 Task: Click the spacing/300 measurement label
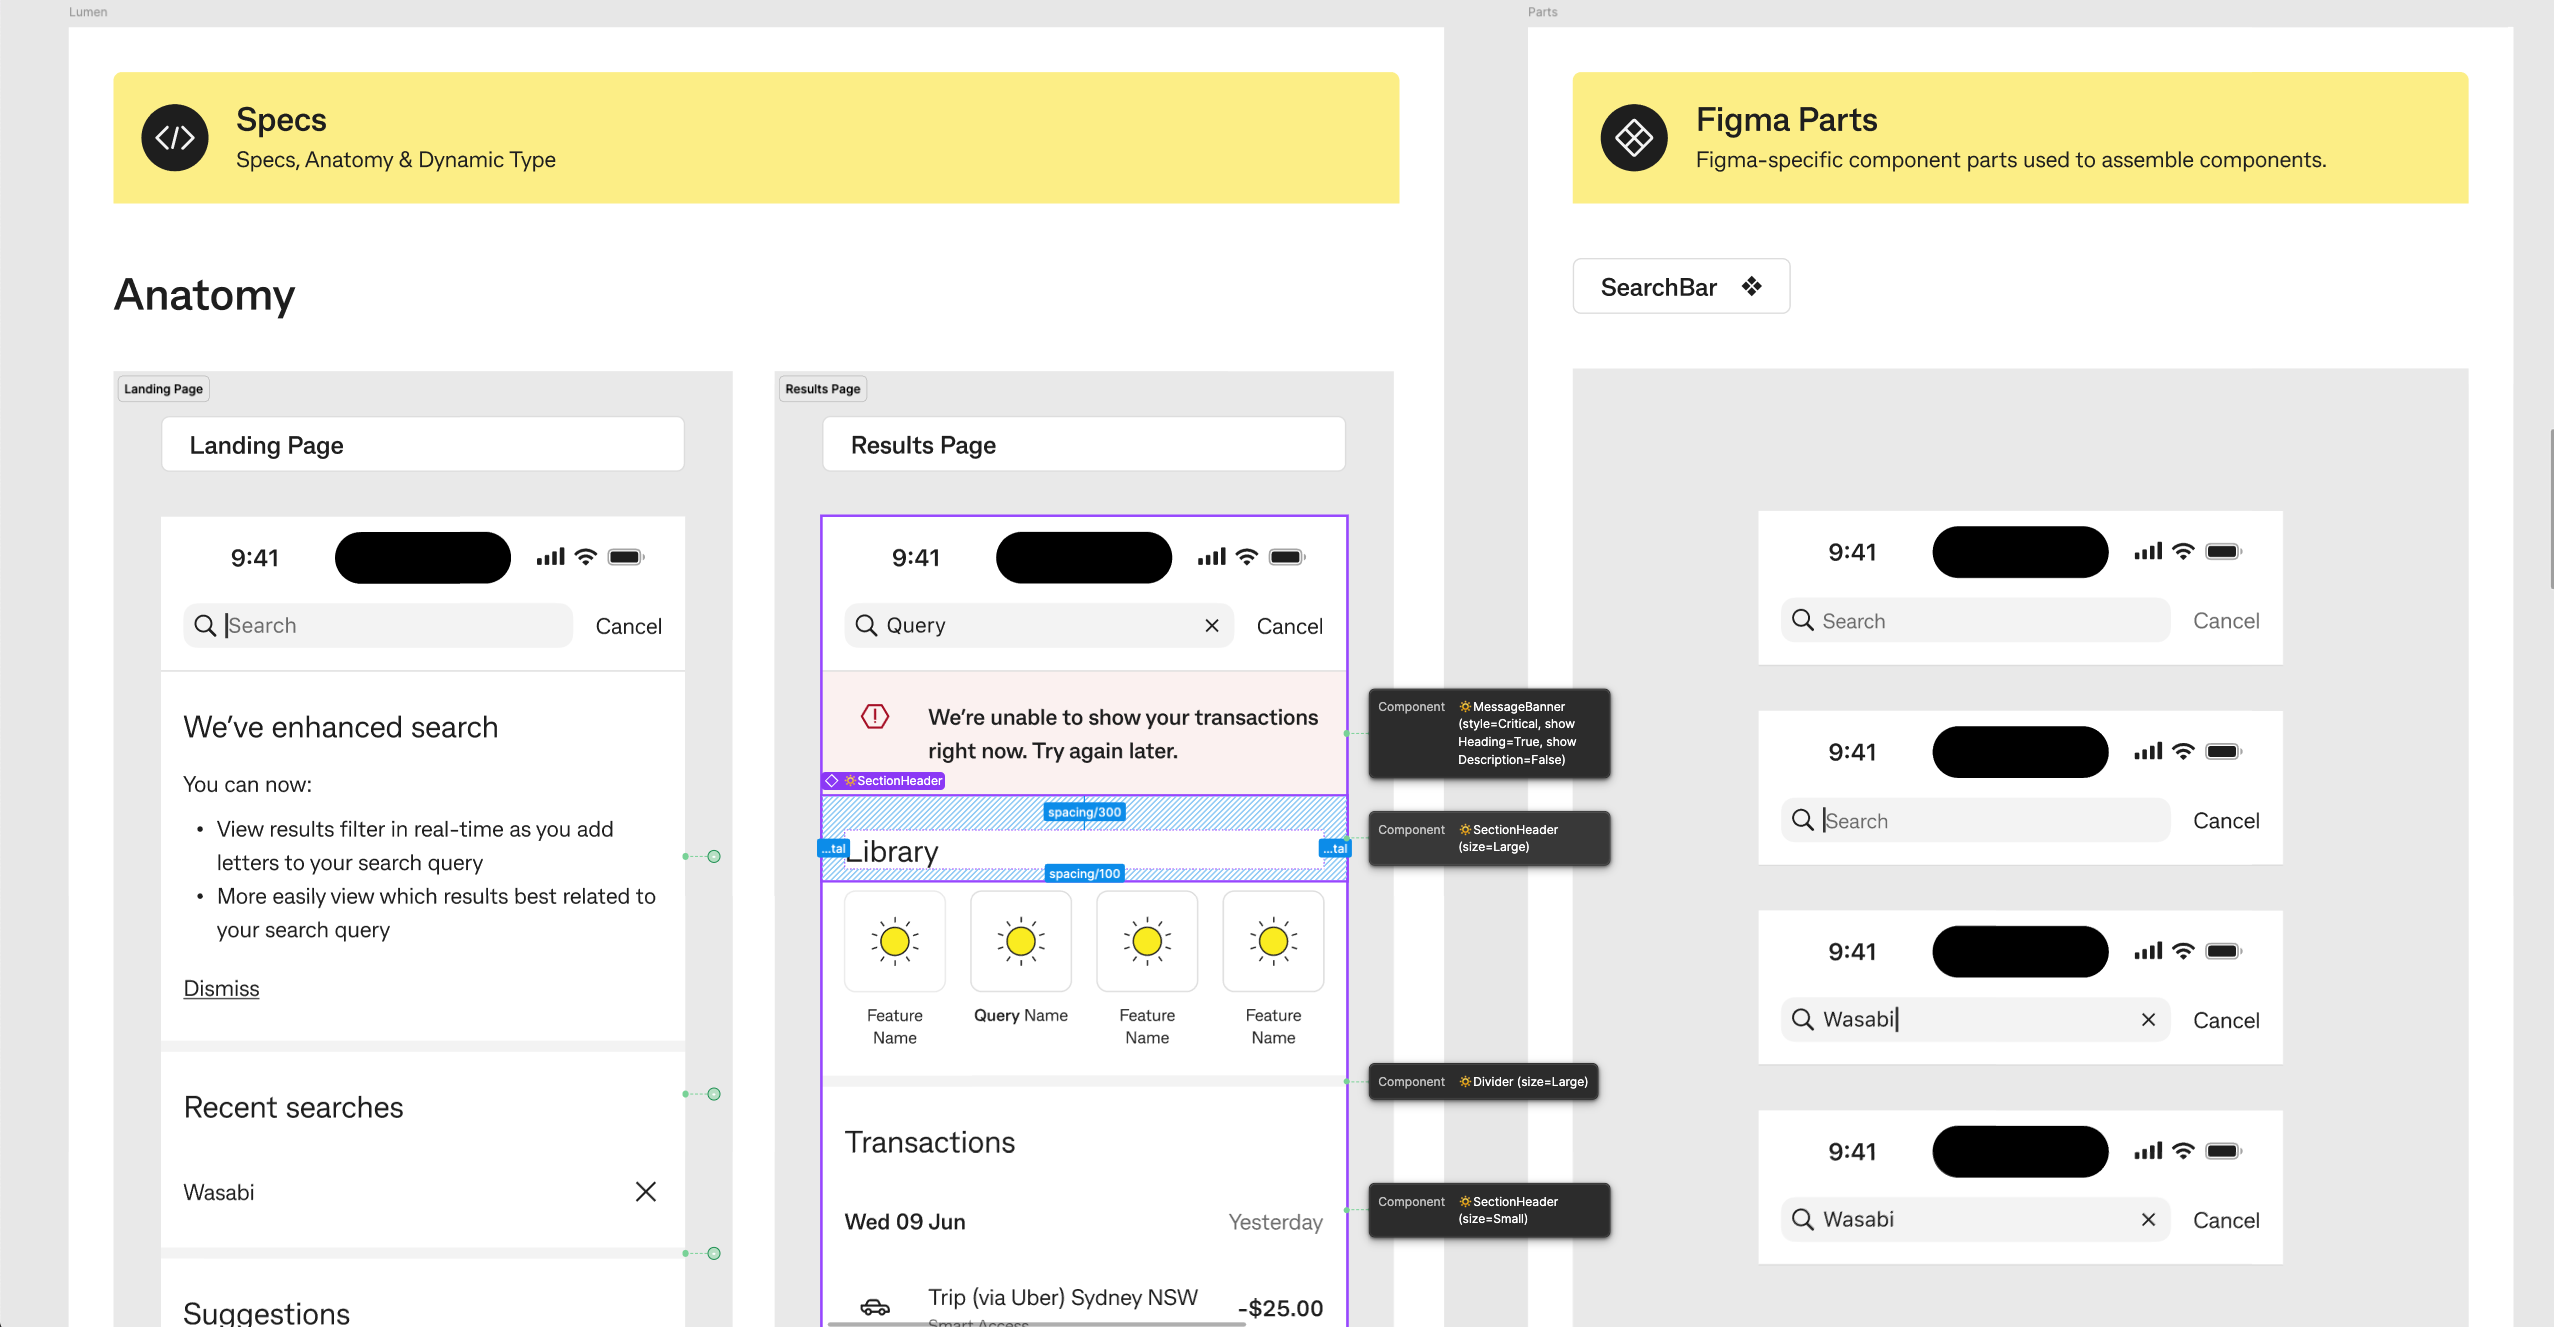[1084, 812]
